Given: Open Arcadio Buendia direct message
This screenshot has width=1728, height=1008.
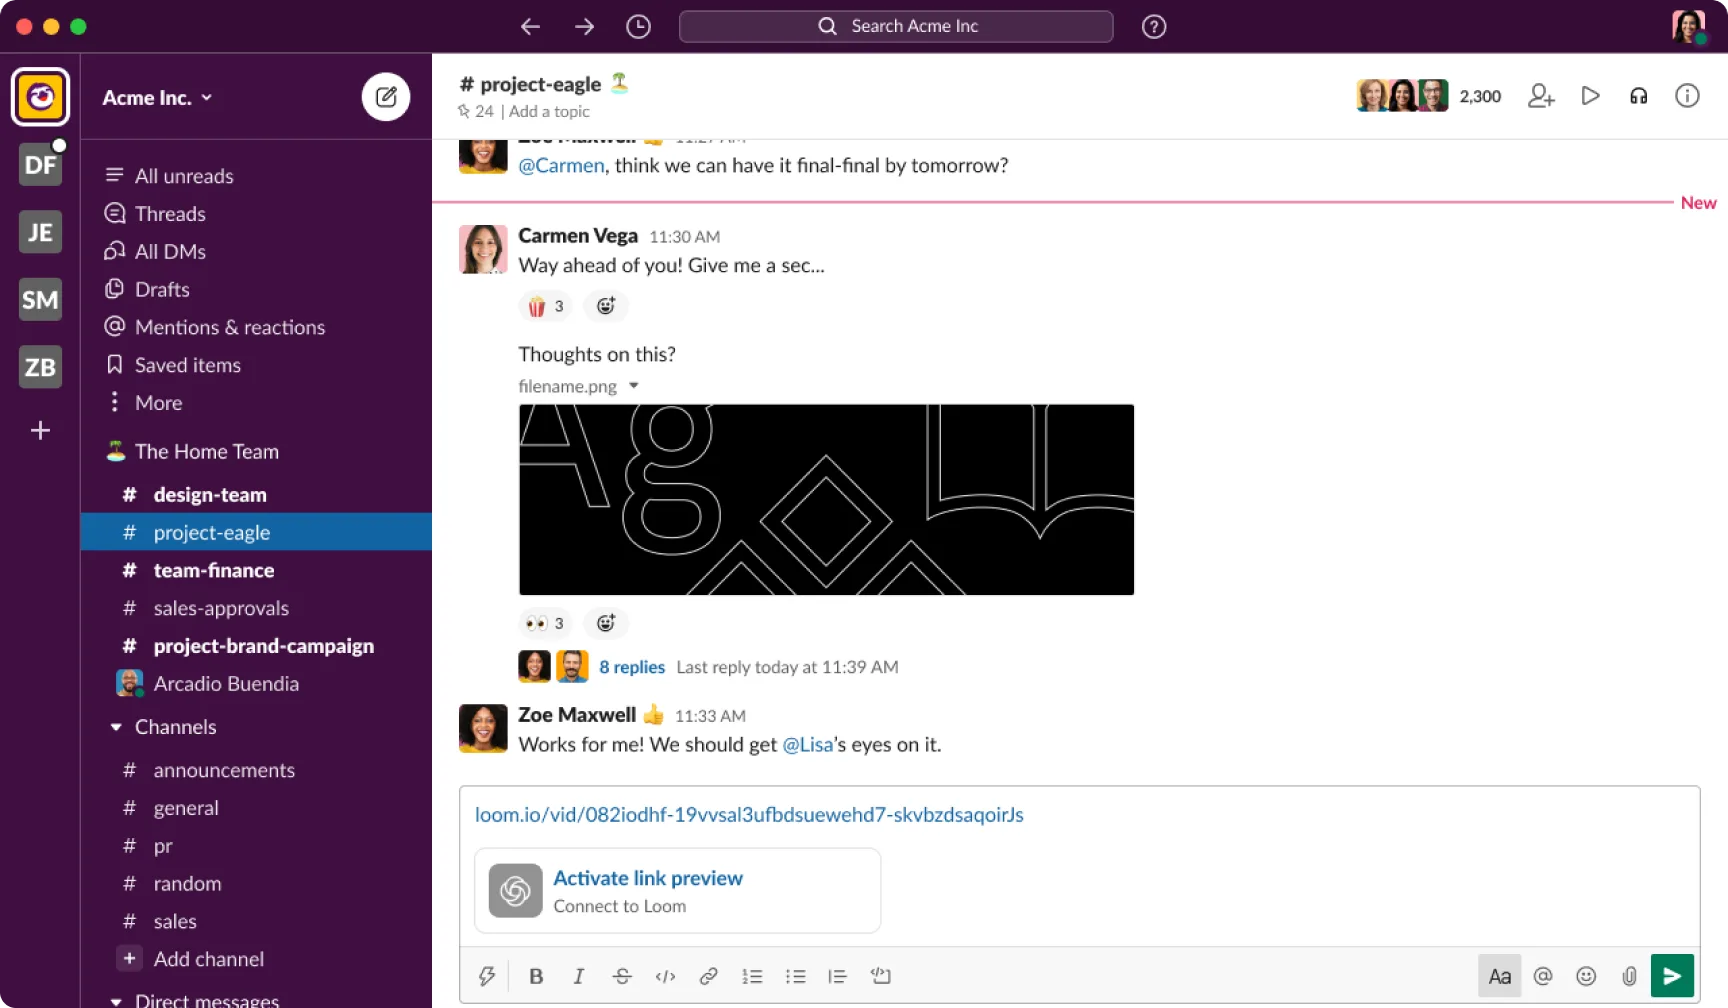Looking at the screenshot, I should click(x=256, y=684).
